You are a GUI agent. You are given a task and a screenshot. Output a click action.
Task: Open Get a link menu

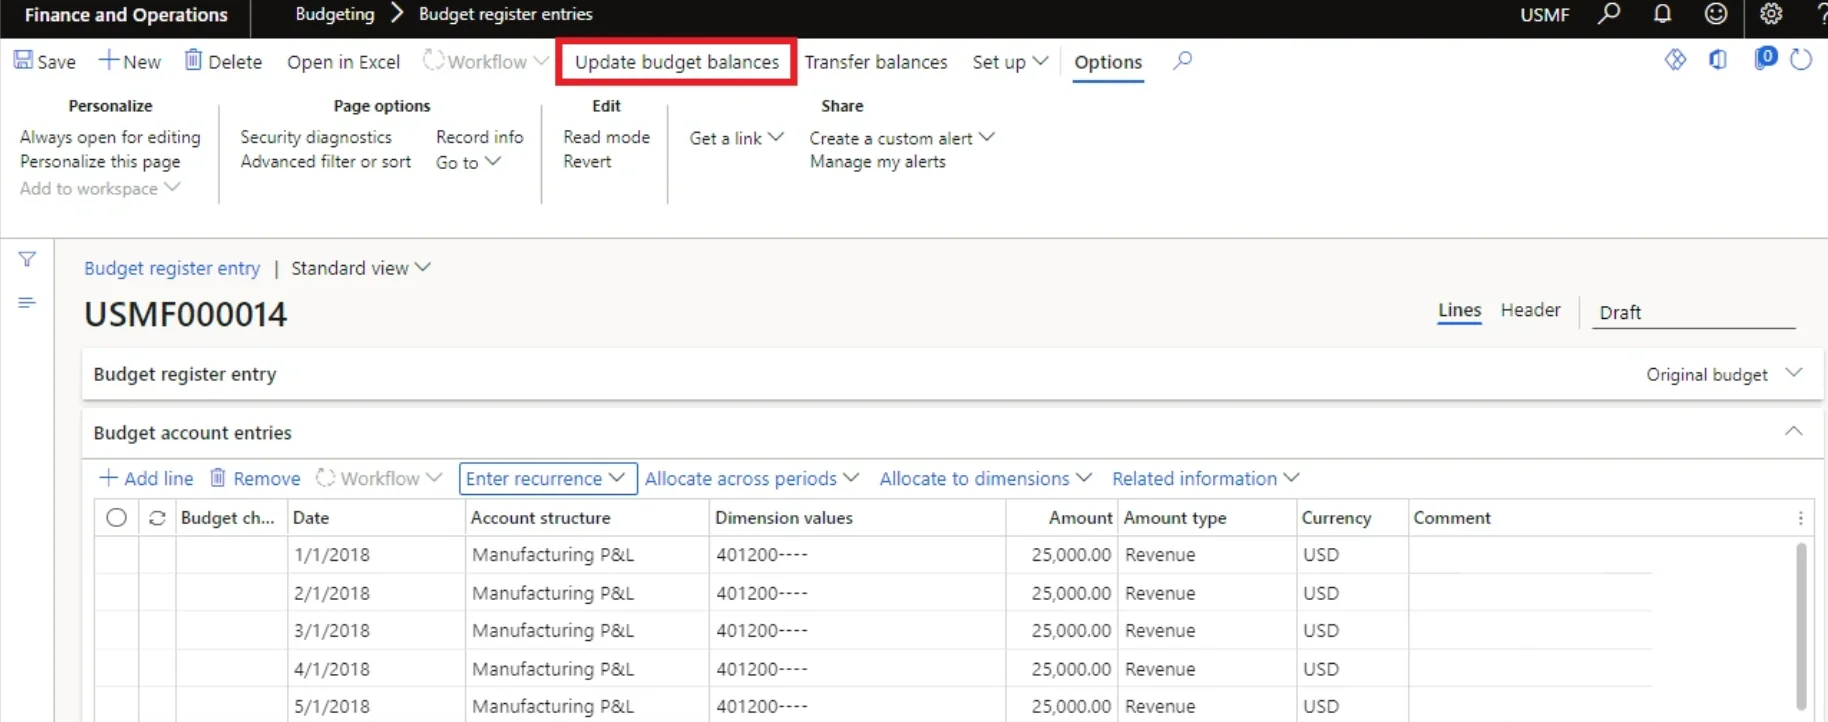[736, 138]
